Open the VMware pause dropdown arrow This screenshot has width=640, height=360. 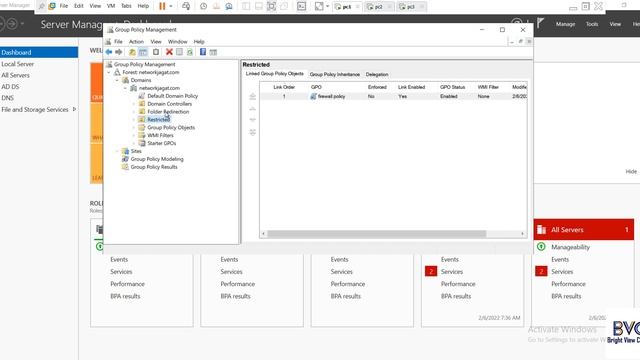[171, 6]
